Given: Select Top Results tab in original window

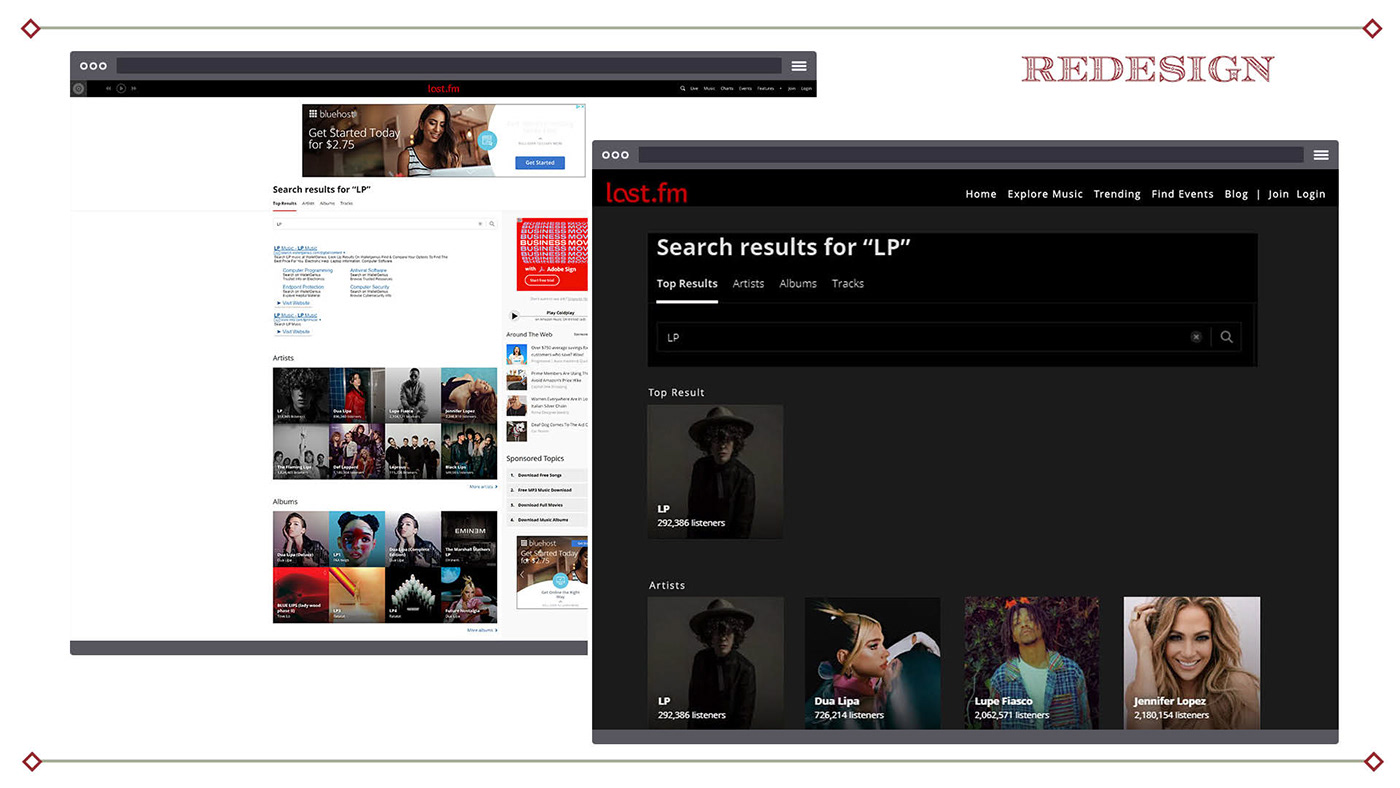Looking at the screenshot, I should click(x=284, y=203).
